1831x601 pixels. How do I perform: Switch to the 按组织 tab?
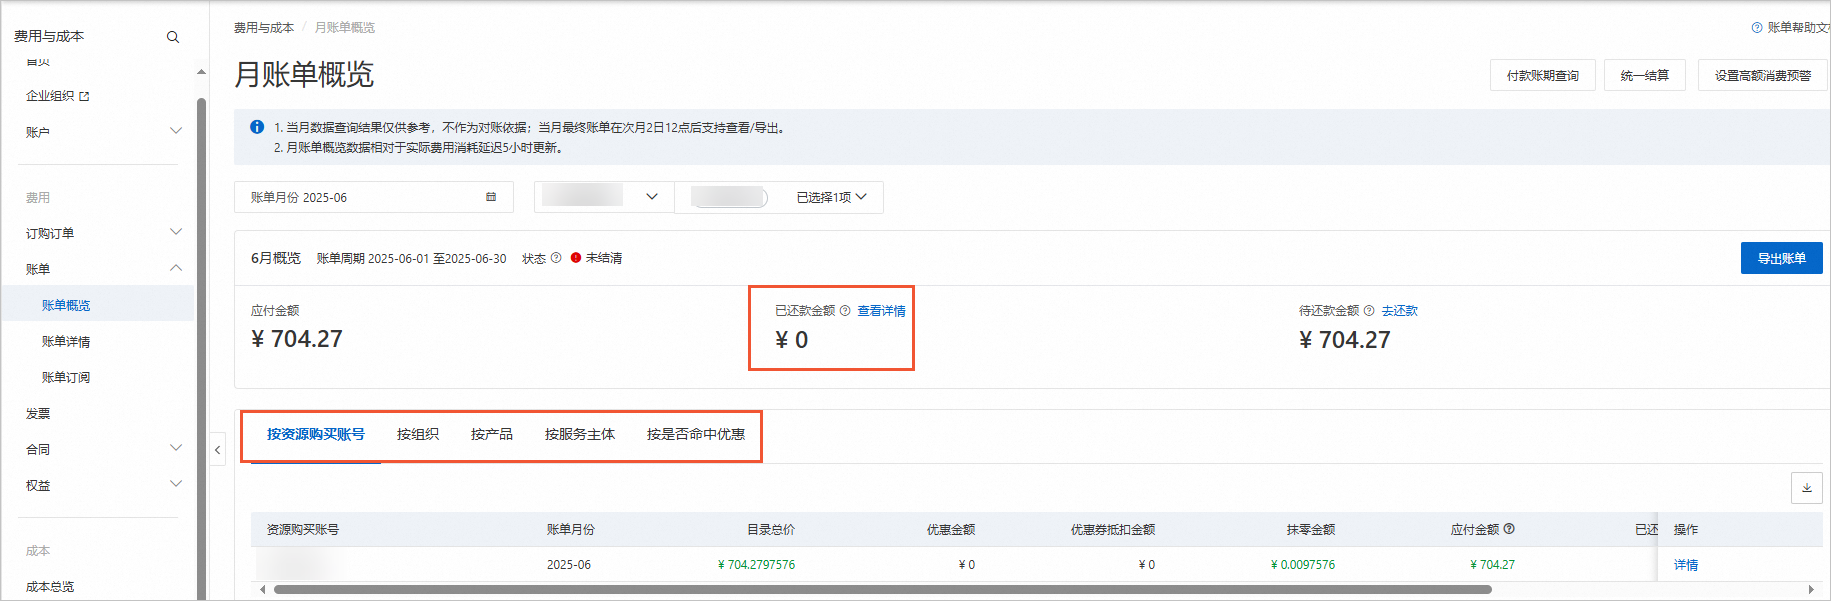pos(418,434)
